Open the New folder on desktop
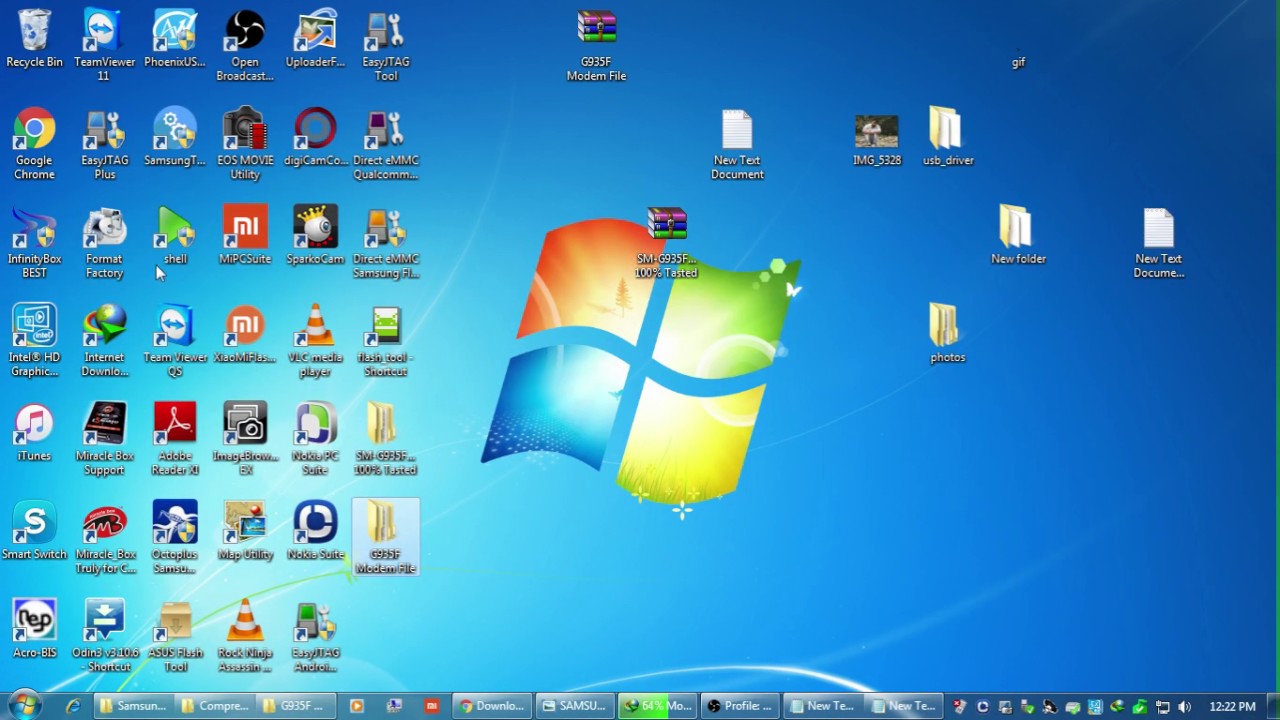This screenshot has width=1280, height=720. (x=1018, y=236)
